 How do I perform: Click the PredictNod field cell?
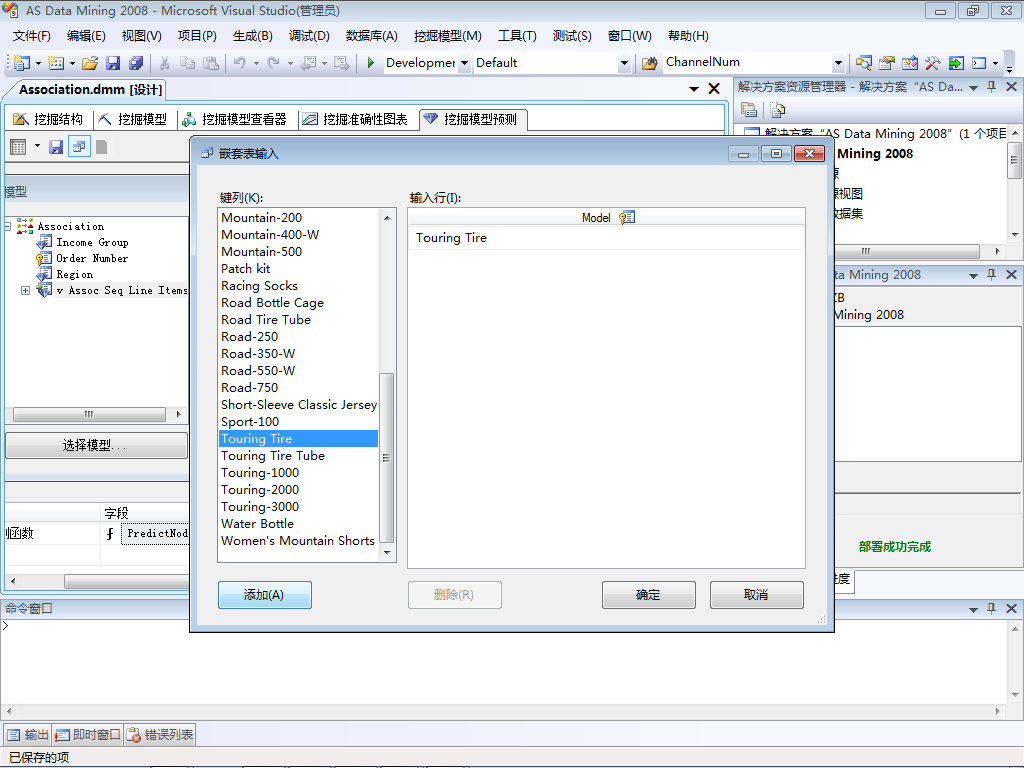point(155,534)
